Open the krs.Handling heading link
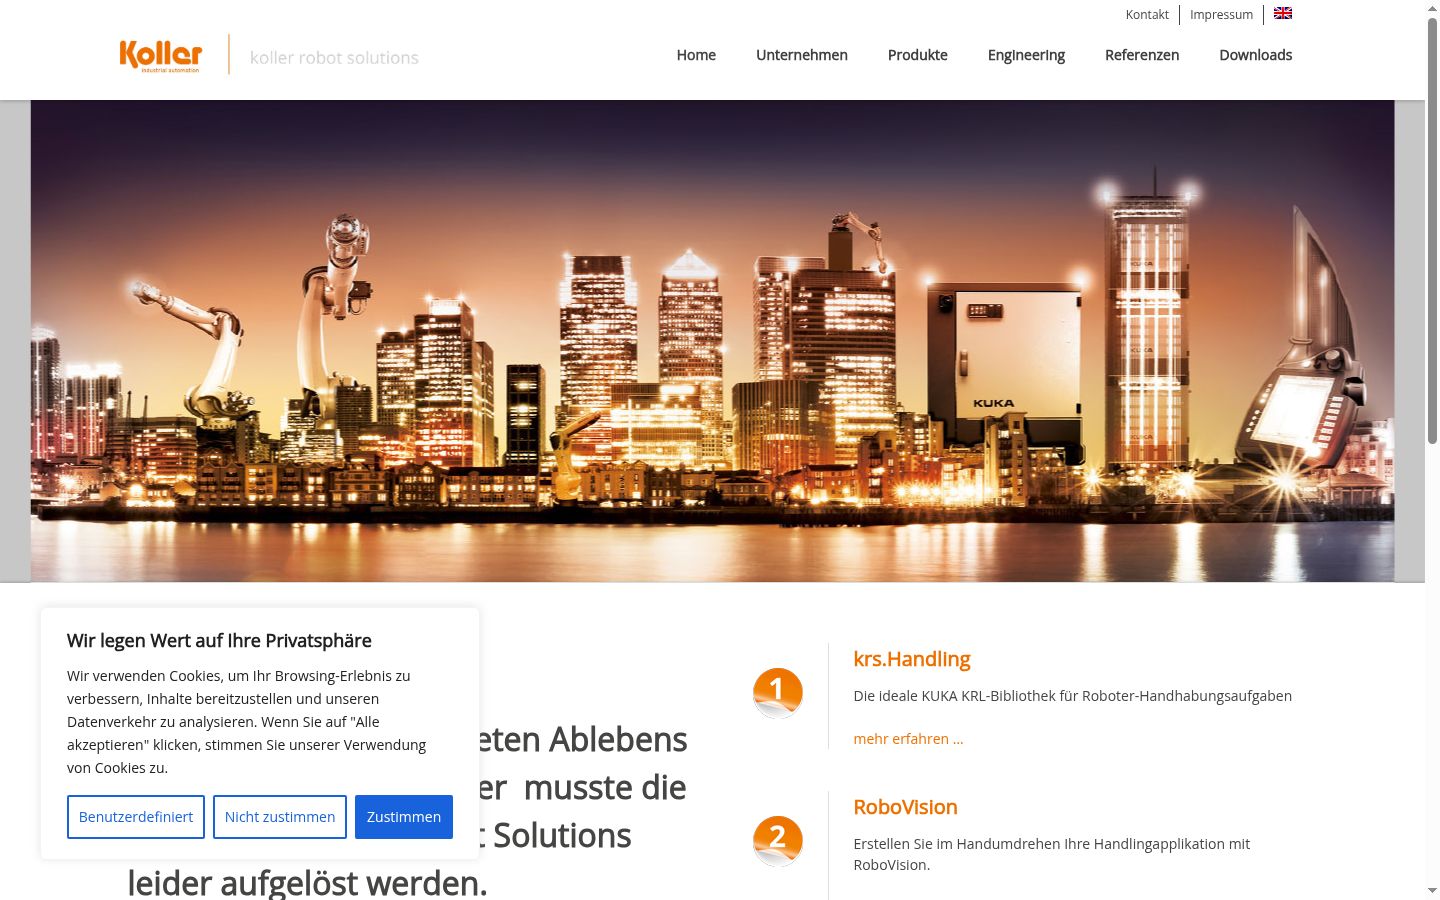 912,659
